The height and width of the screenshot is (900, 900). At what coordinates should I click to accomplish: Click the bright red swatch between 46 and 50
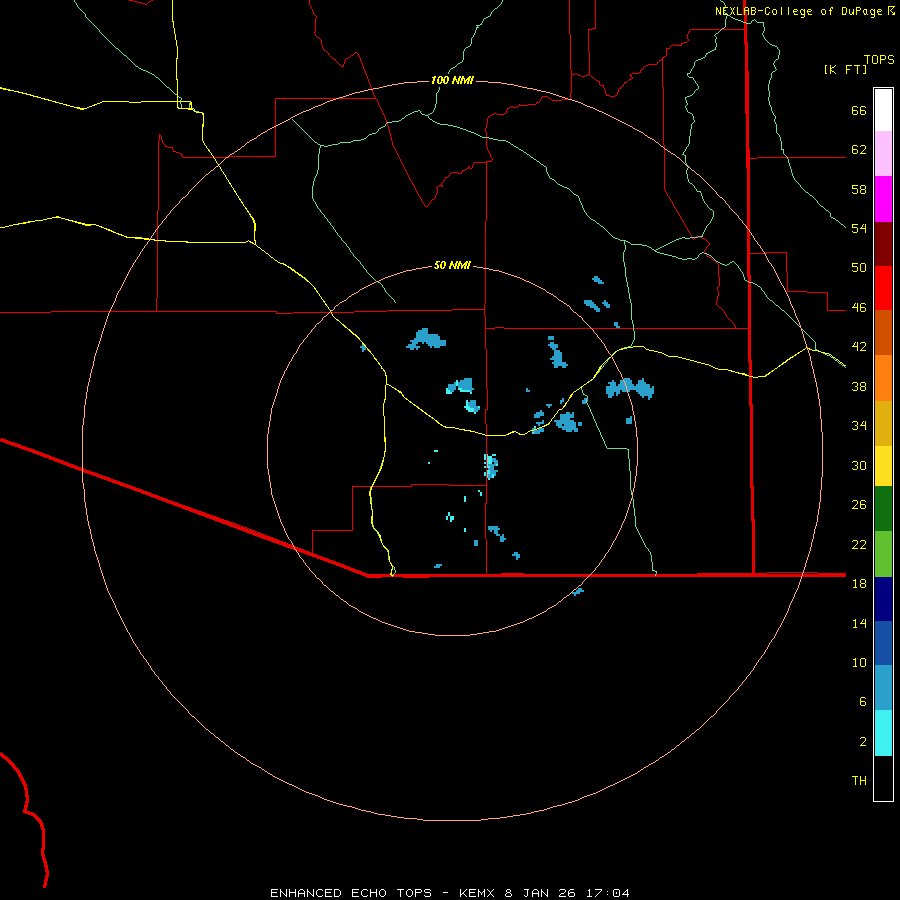[883, 288]
